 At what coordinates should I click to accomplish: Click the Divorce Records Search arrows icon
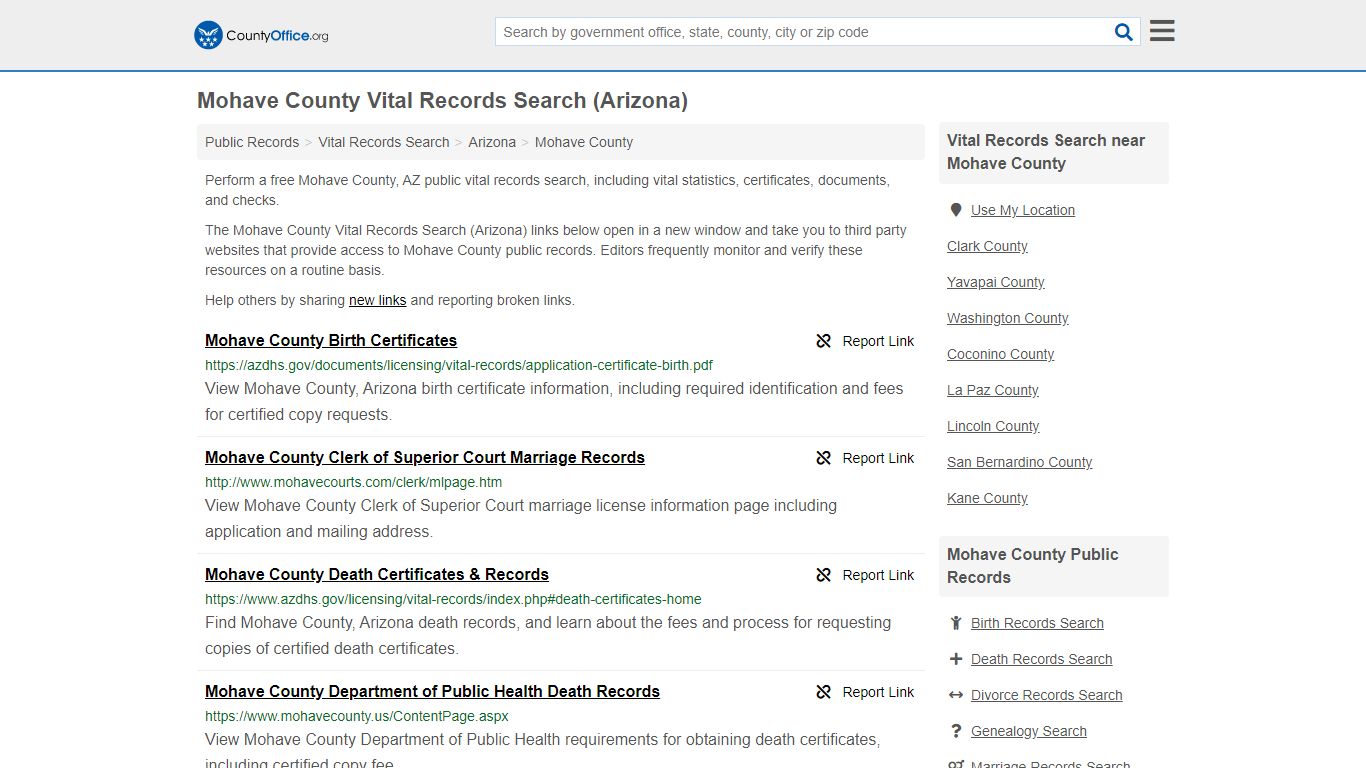[956, 695]
